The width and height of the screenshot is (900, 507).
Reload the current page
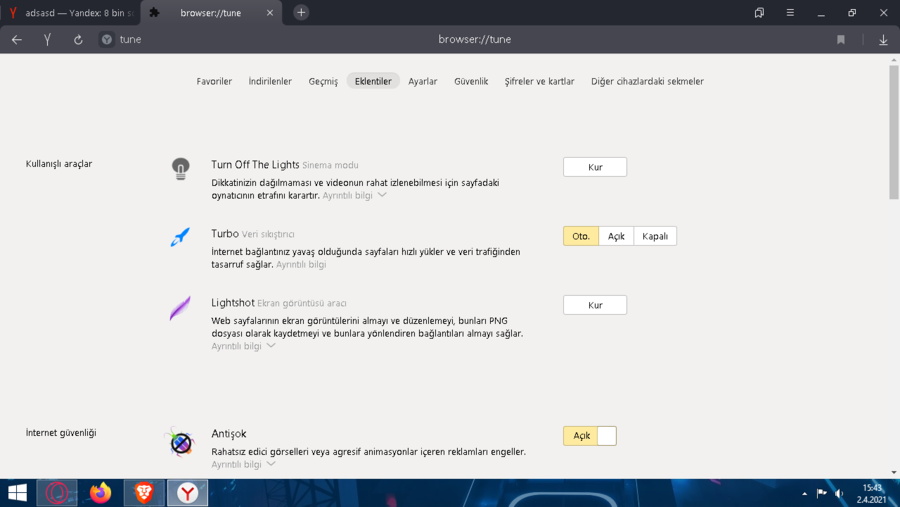coord(78,40)
